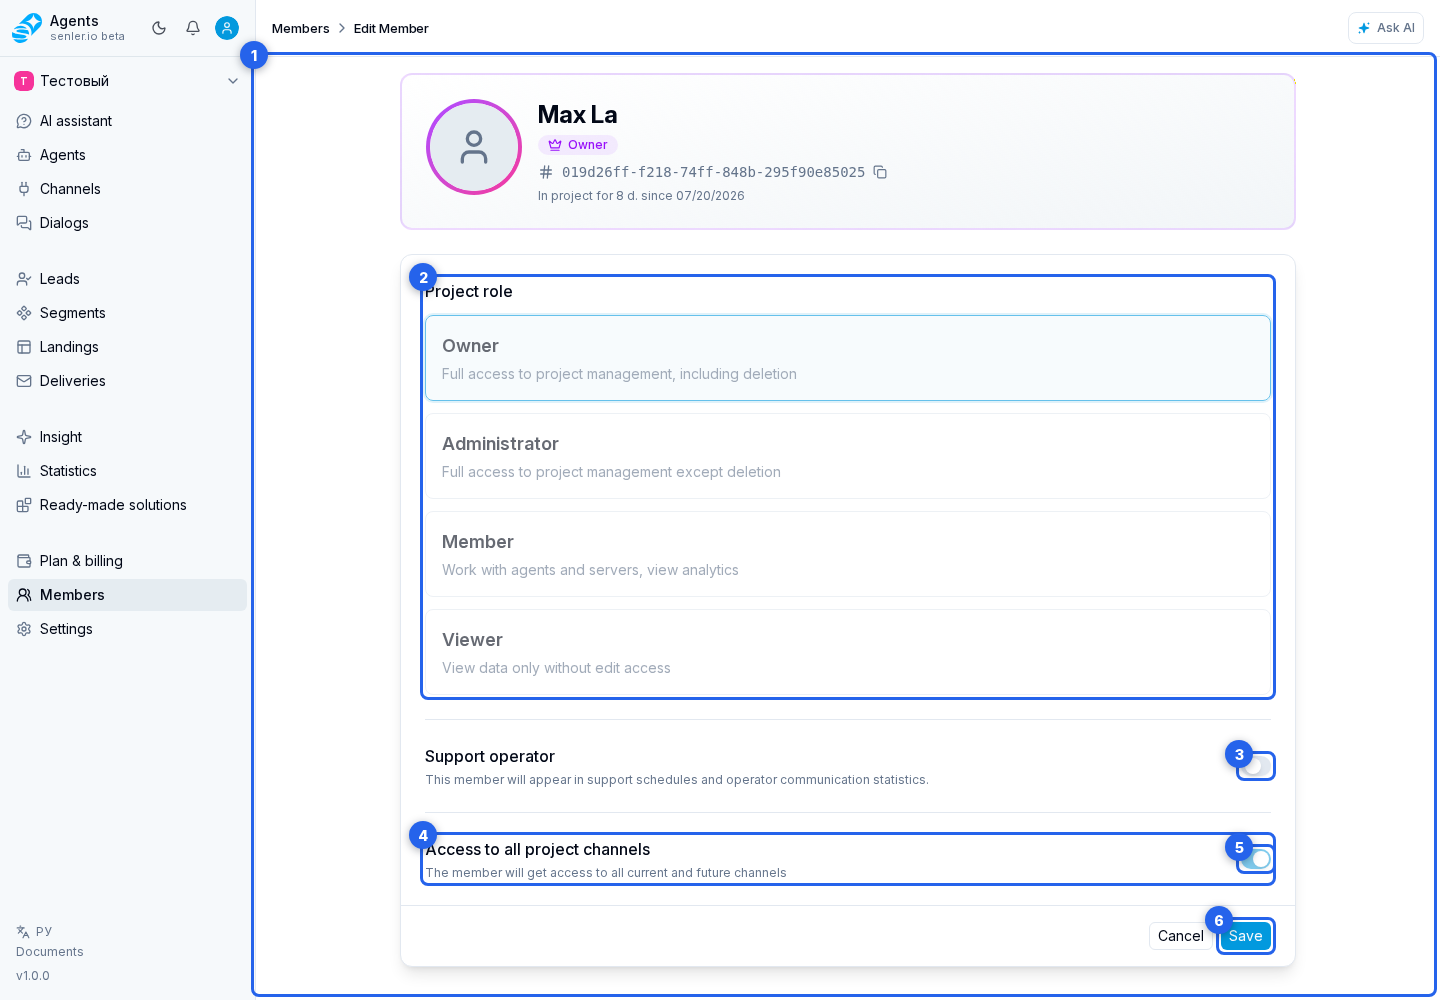Save member changes
Screen dimensions: 1440x1000
pyautogui.click(x=1245, y=936)
